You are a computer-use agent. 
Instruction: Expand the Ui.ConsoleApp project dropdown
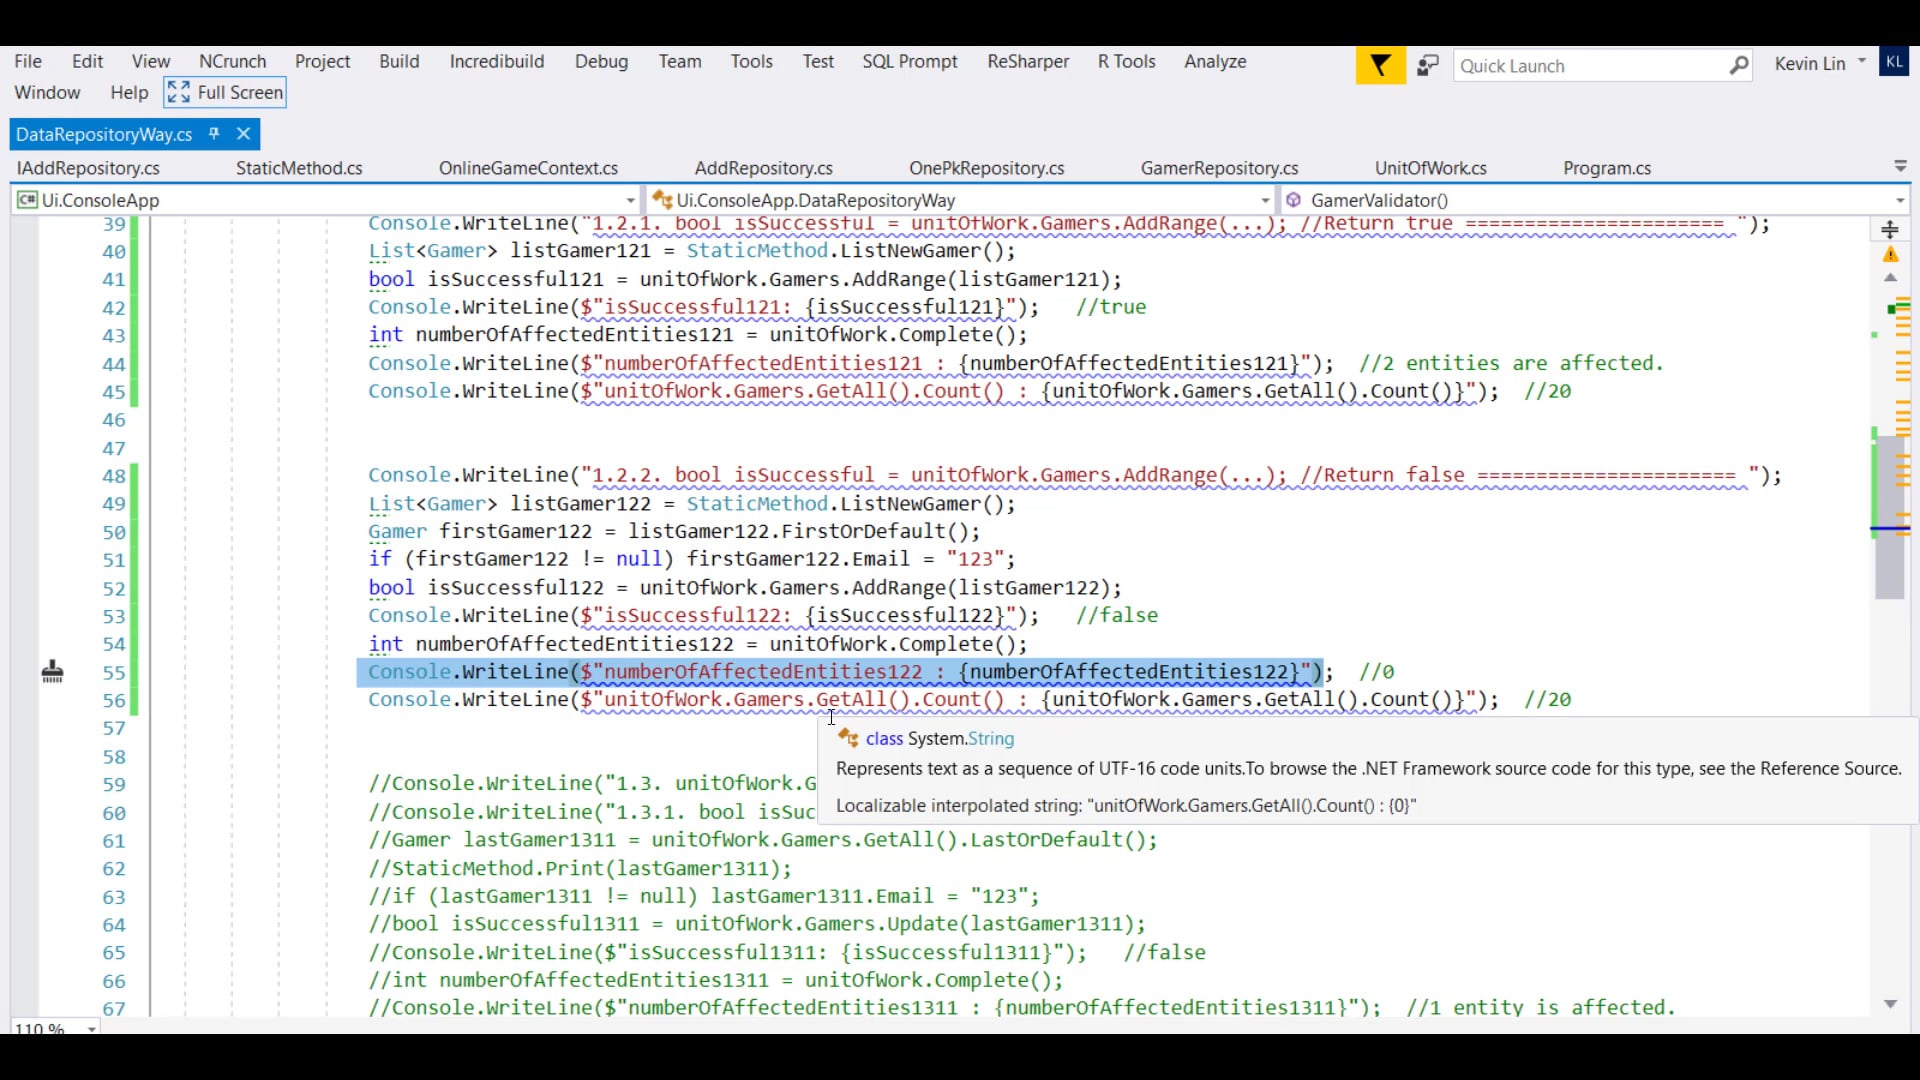pos(630,200)
